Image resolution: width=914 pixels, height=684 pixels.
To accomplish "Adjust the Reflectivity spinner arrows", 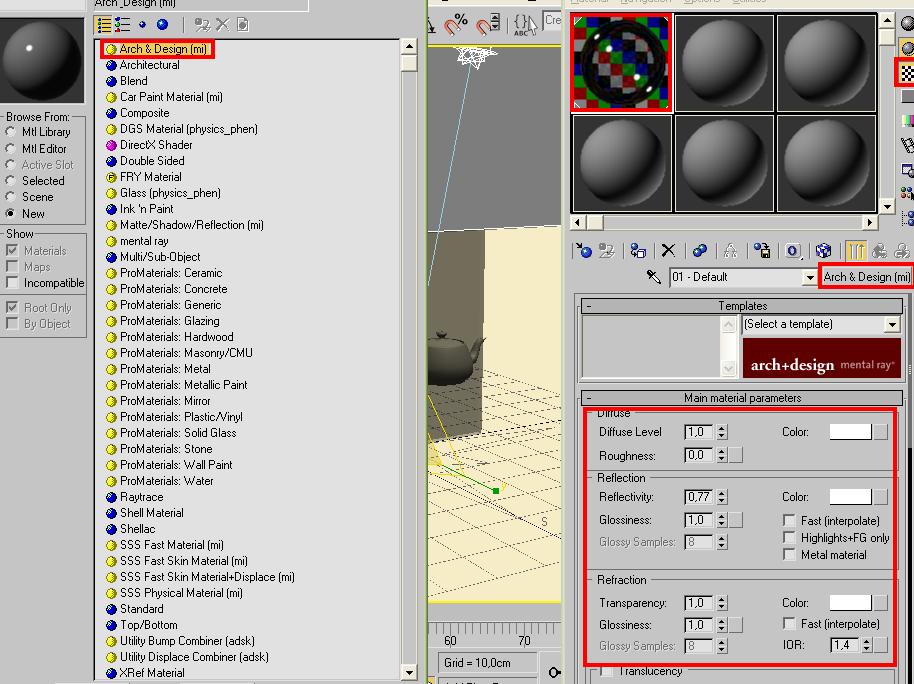I will tap(722, 497).
